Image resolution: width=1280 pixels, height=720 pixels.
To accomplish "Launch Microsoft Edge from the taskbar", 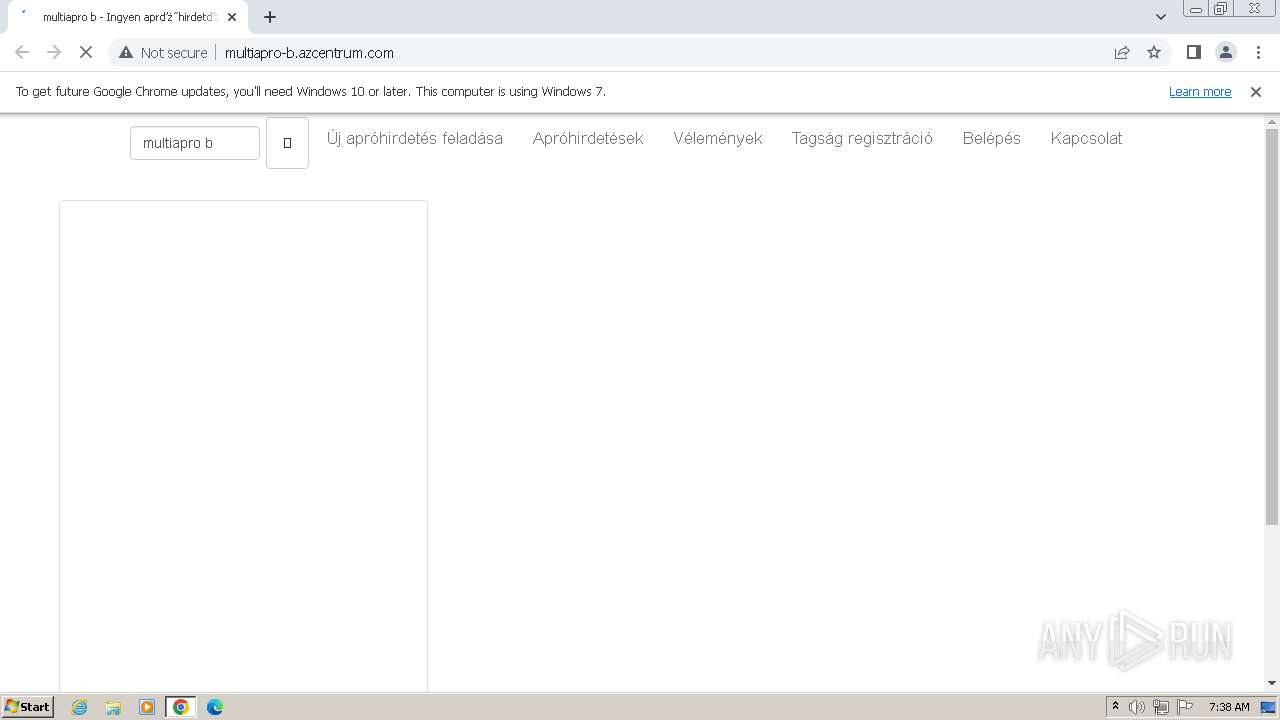I will [x=215, y=707].
